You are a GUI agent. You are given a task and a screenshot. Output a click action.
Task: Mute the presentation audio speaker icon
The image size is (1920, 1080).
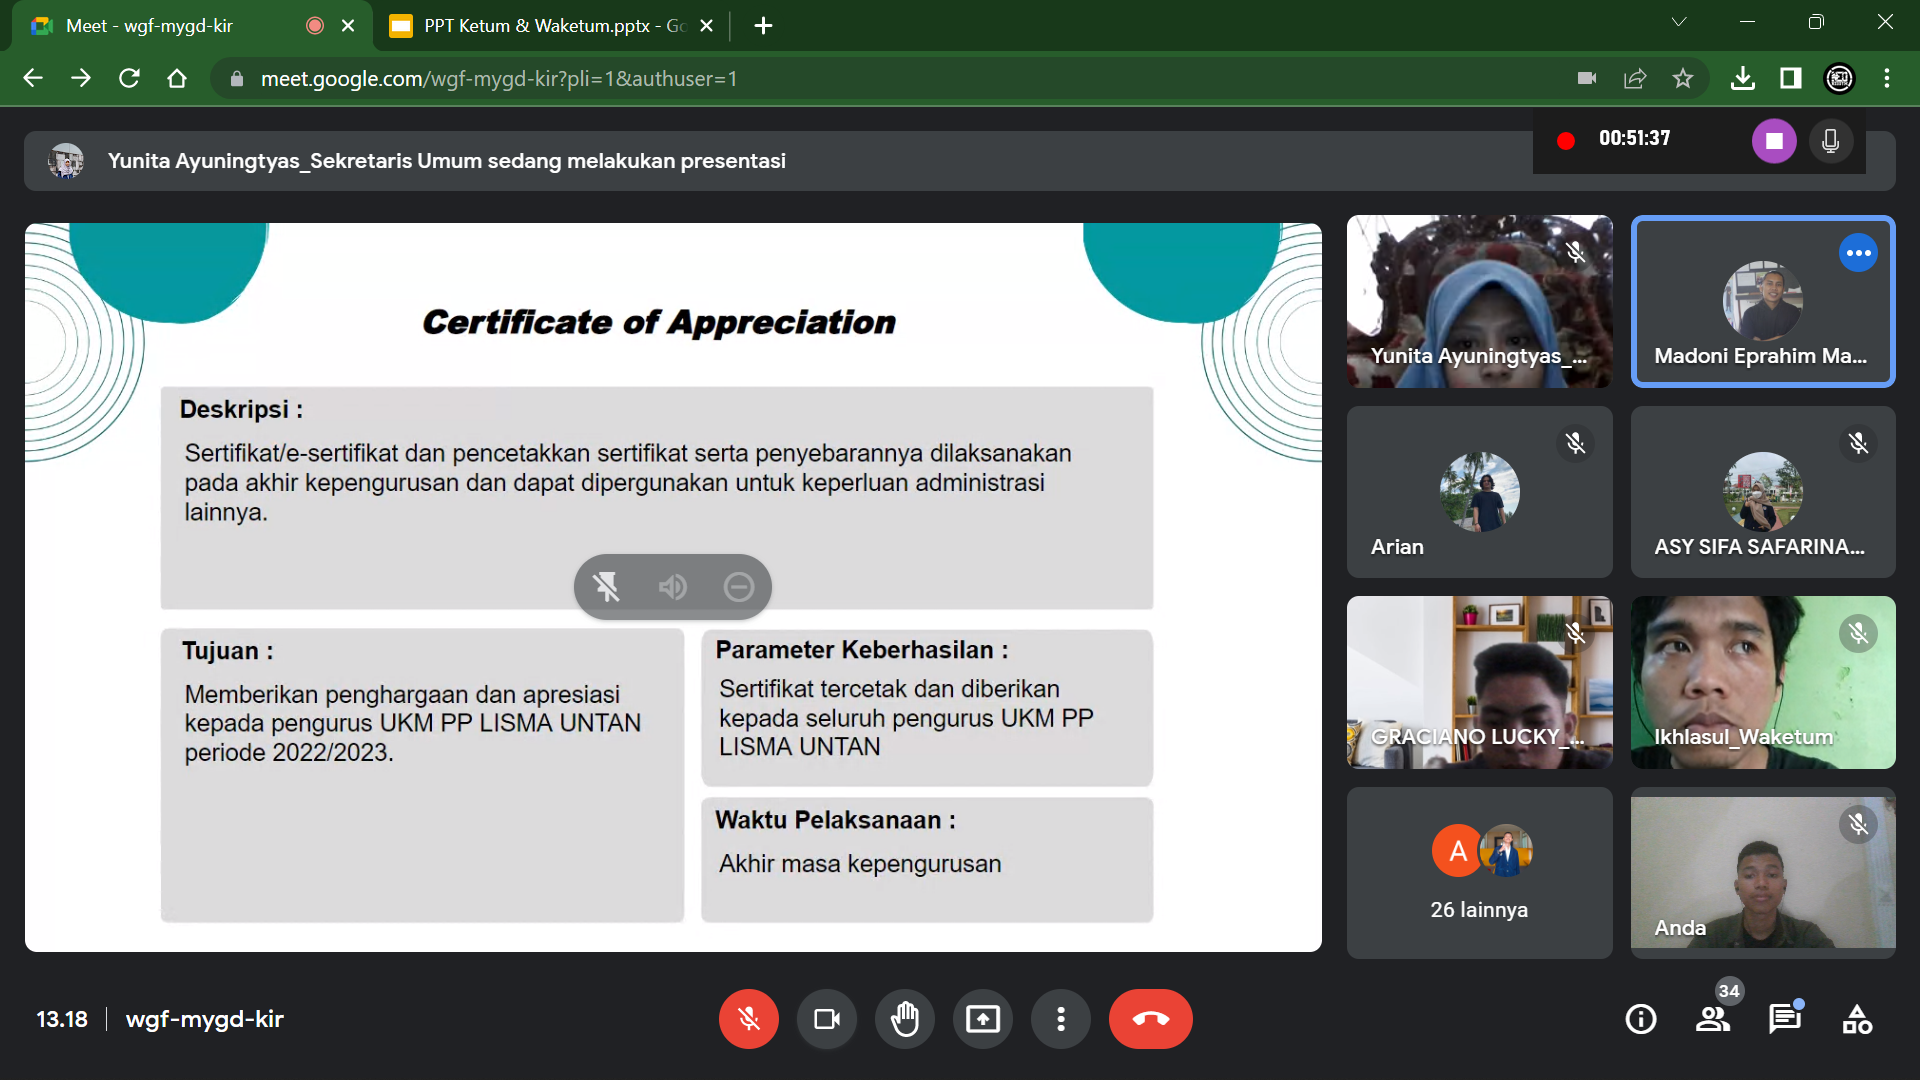pyautogui.click(x=672, y=587)
